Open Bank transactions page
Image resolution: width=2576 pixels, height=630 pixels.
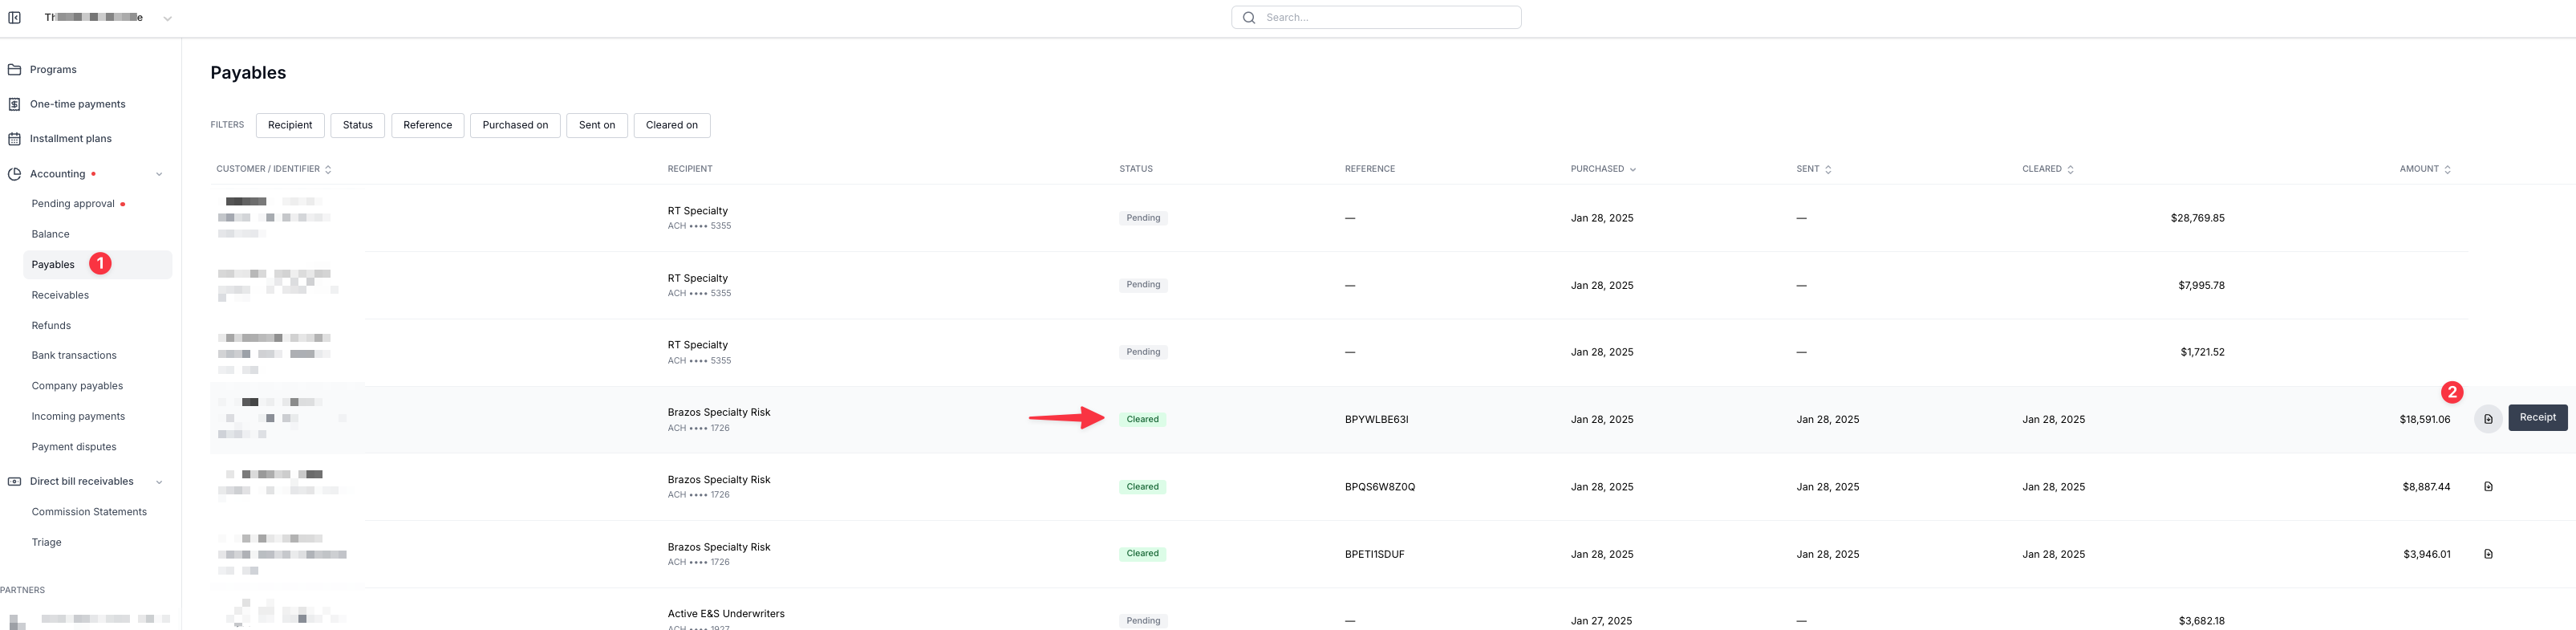point(74,355)
